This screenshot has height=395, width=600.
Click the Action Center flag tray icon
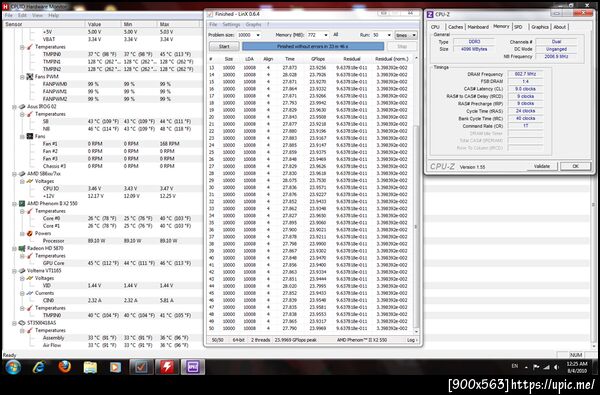click(x=536, y=367)
